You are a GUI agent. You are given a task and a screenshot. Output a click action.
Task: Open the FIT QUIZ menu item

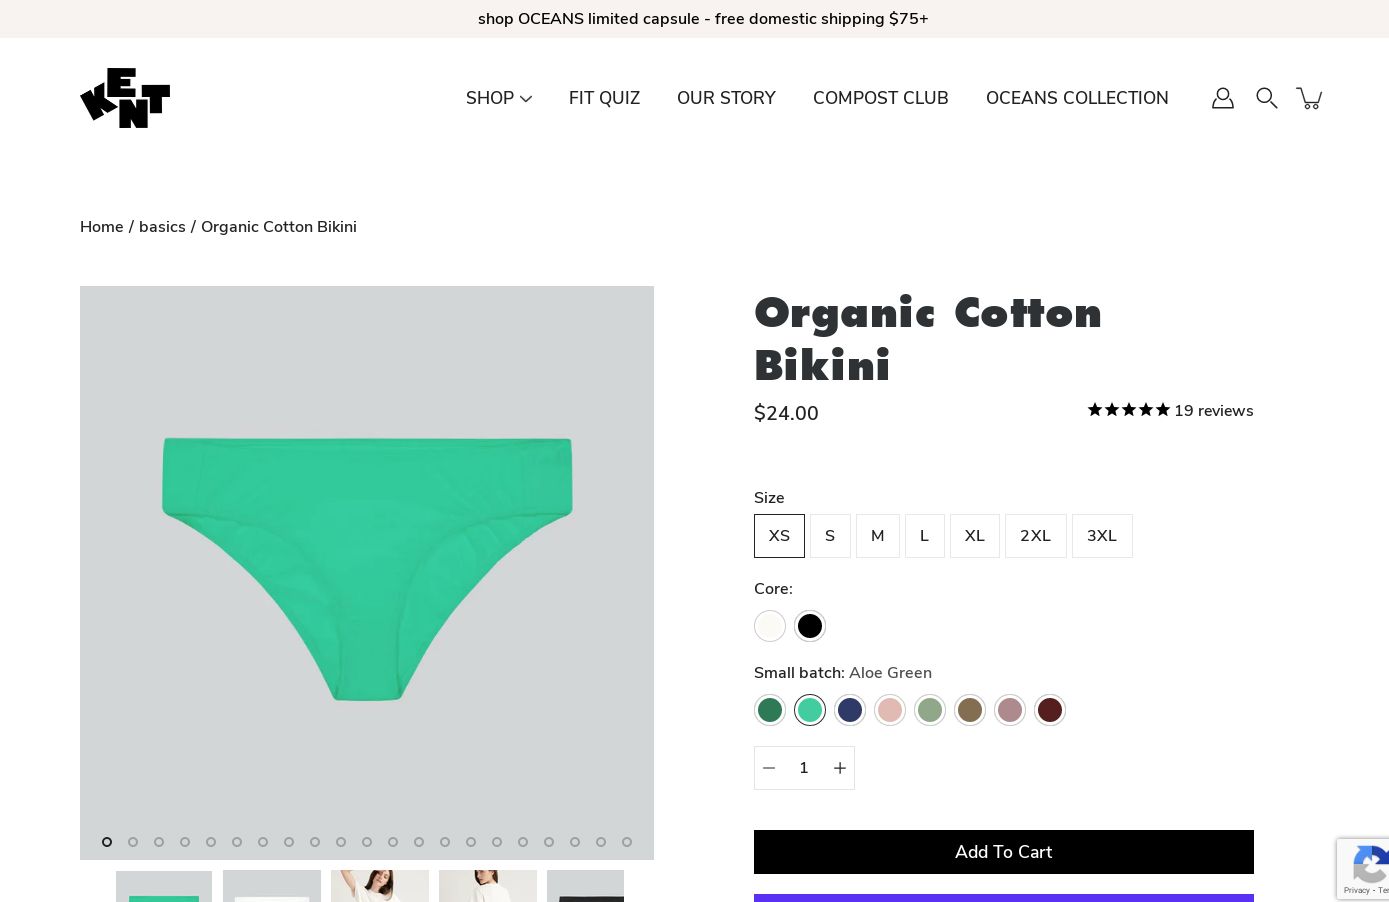[604, 98]
